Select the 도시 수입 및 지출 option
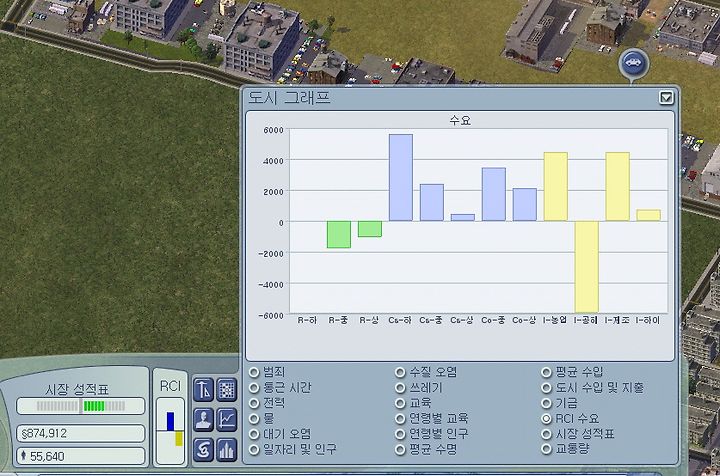720x476 pixels. 593,387
